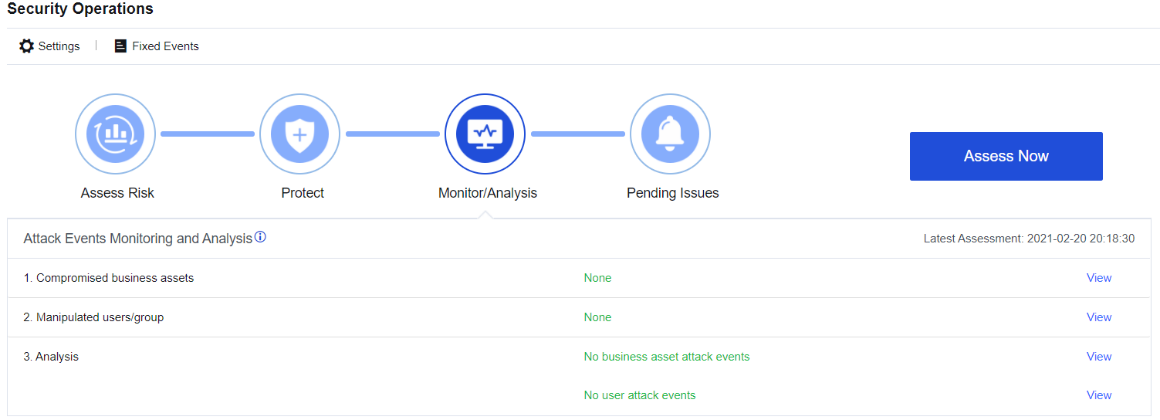This screenshot has width=1160, height=420.
Task: Click row text Compromised business assets
Action: tap(109, 278)
